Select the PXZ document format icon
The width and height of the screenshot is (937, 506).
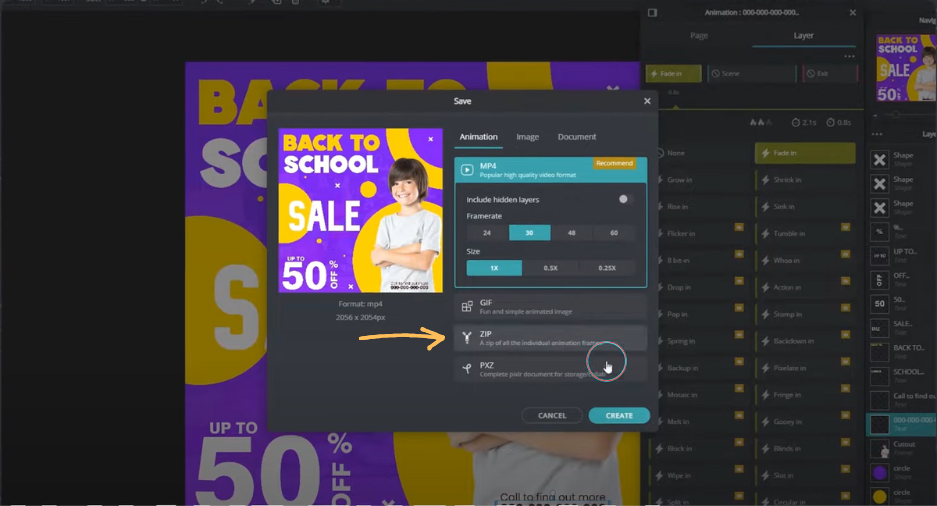(467, 369)
